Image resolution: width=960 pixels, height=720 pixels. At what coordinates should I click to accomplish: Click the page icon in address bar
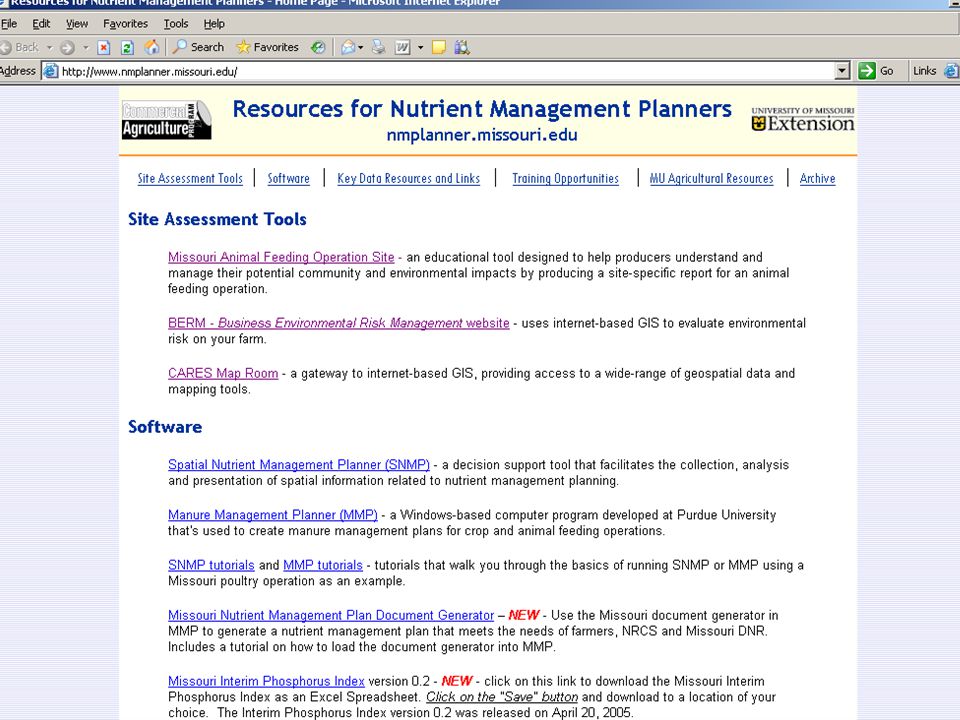coord(51,71)
